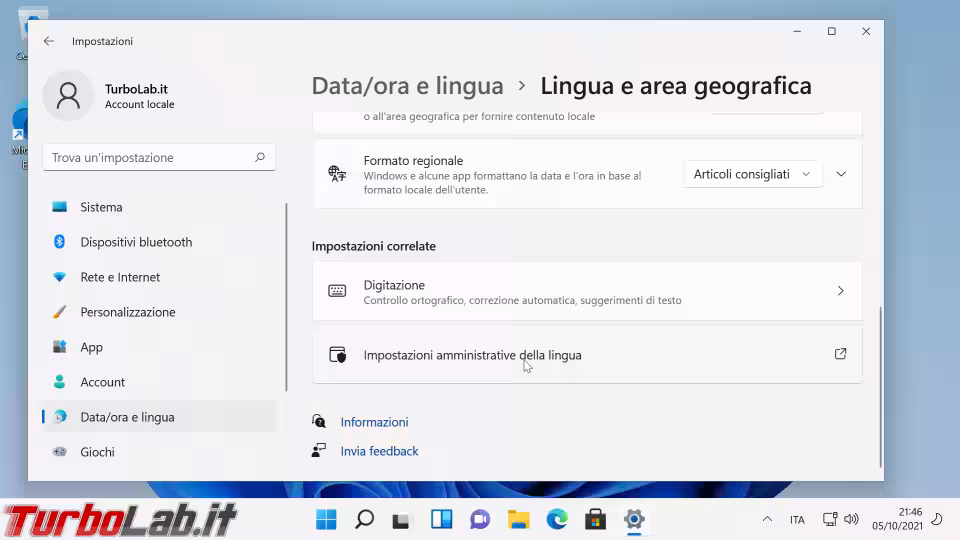
Task: Click the Personalizzazione brush icon
Action: [59, 312]
